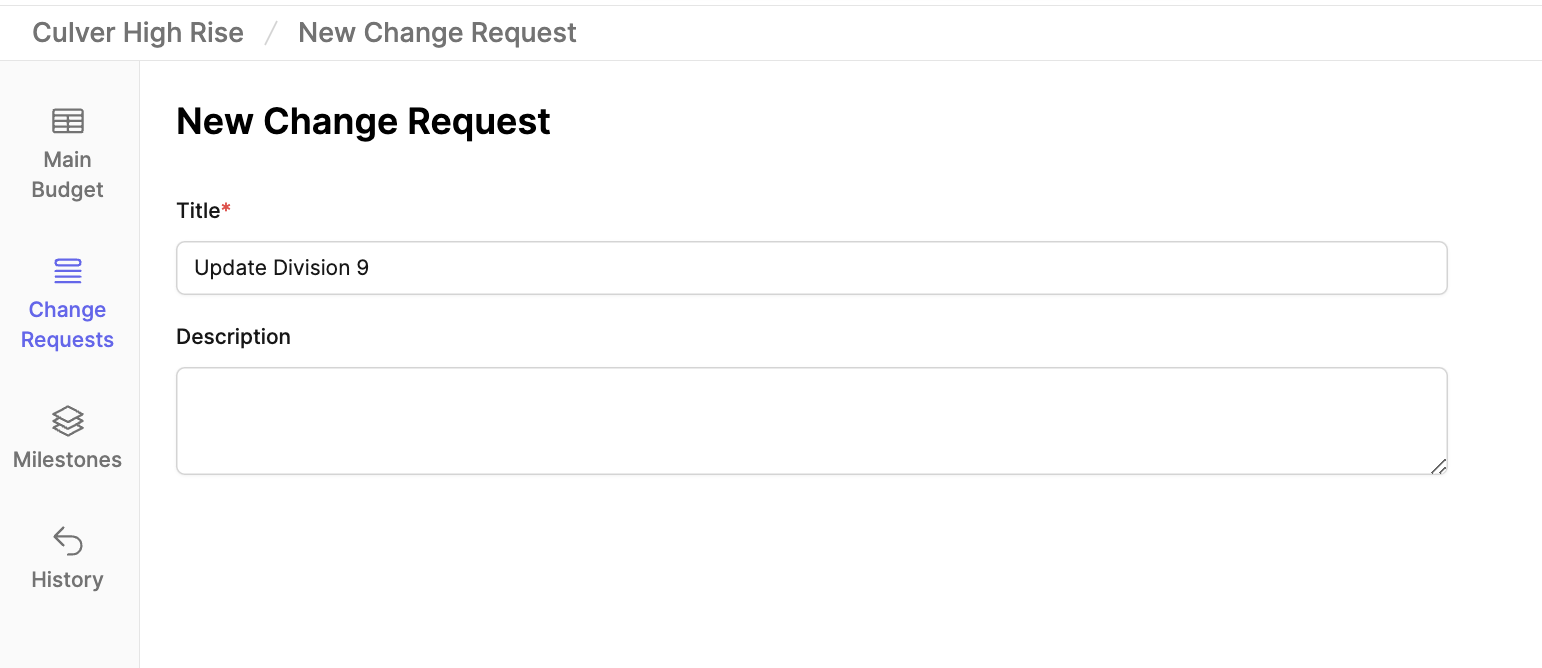Click the History back-arrow icon
Image resolution: width=1542 pixels, height=668 pixels.
pos(67,541)
